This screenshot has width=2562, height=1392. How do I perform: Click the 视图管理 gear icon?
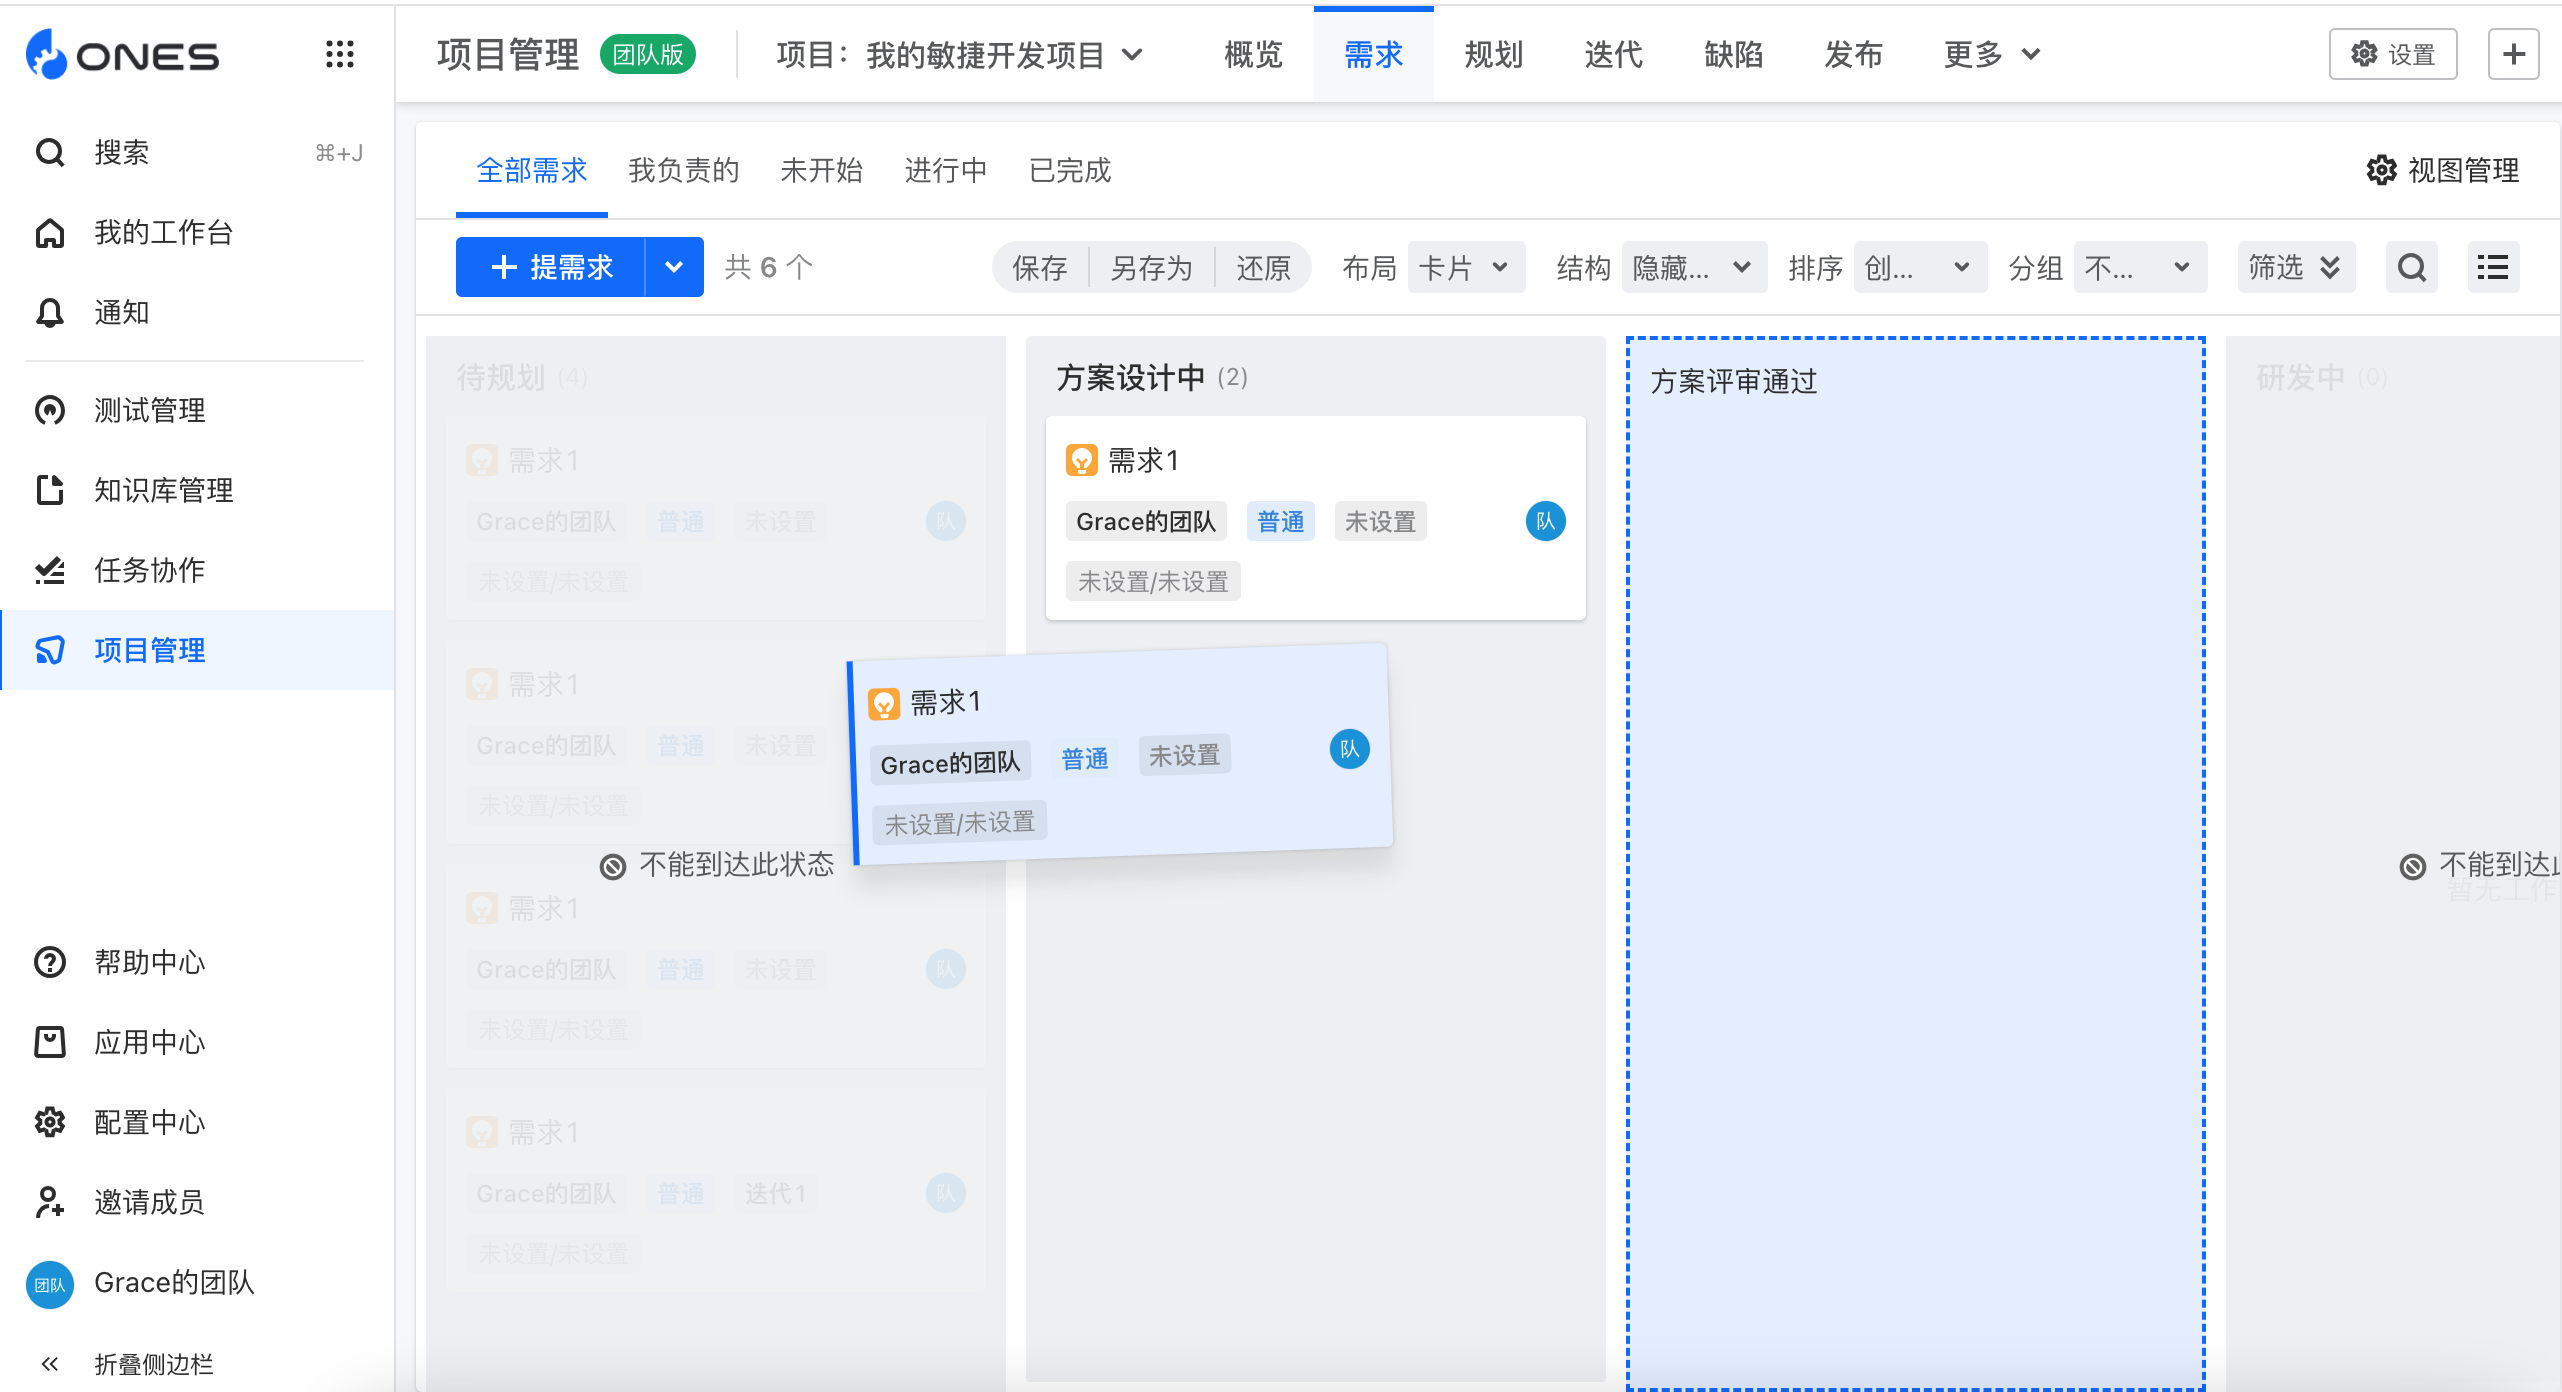(x=2381, y=171)
